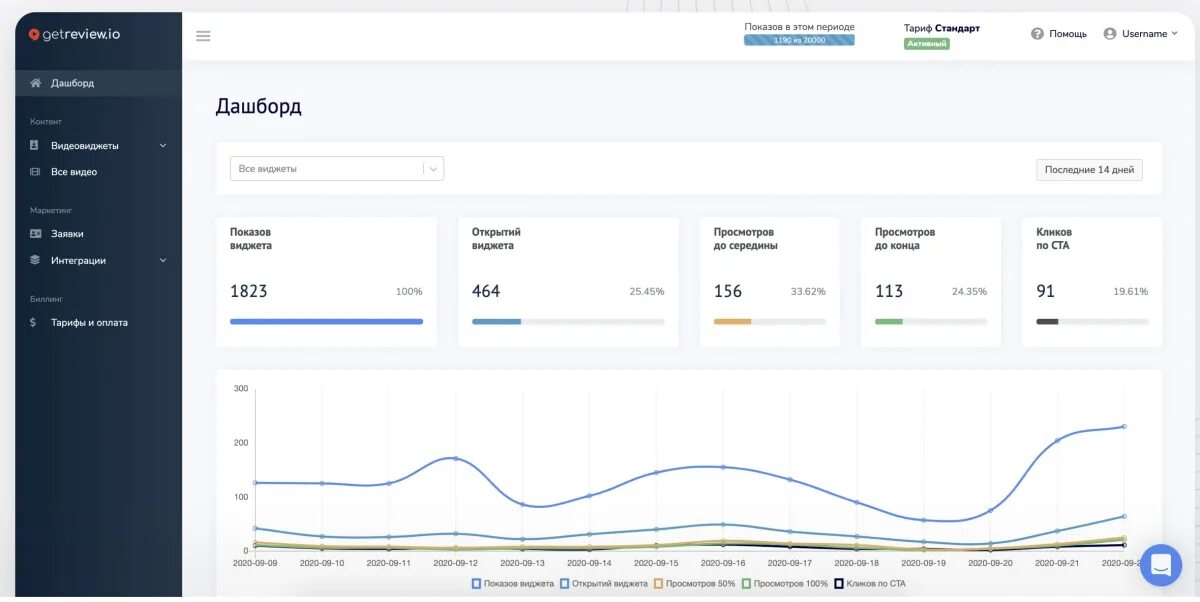Image resolution: width=1200 pixels, height=602 pixels.
Task: Open the chat support bubble
Action: (x=1161, y=565)
